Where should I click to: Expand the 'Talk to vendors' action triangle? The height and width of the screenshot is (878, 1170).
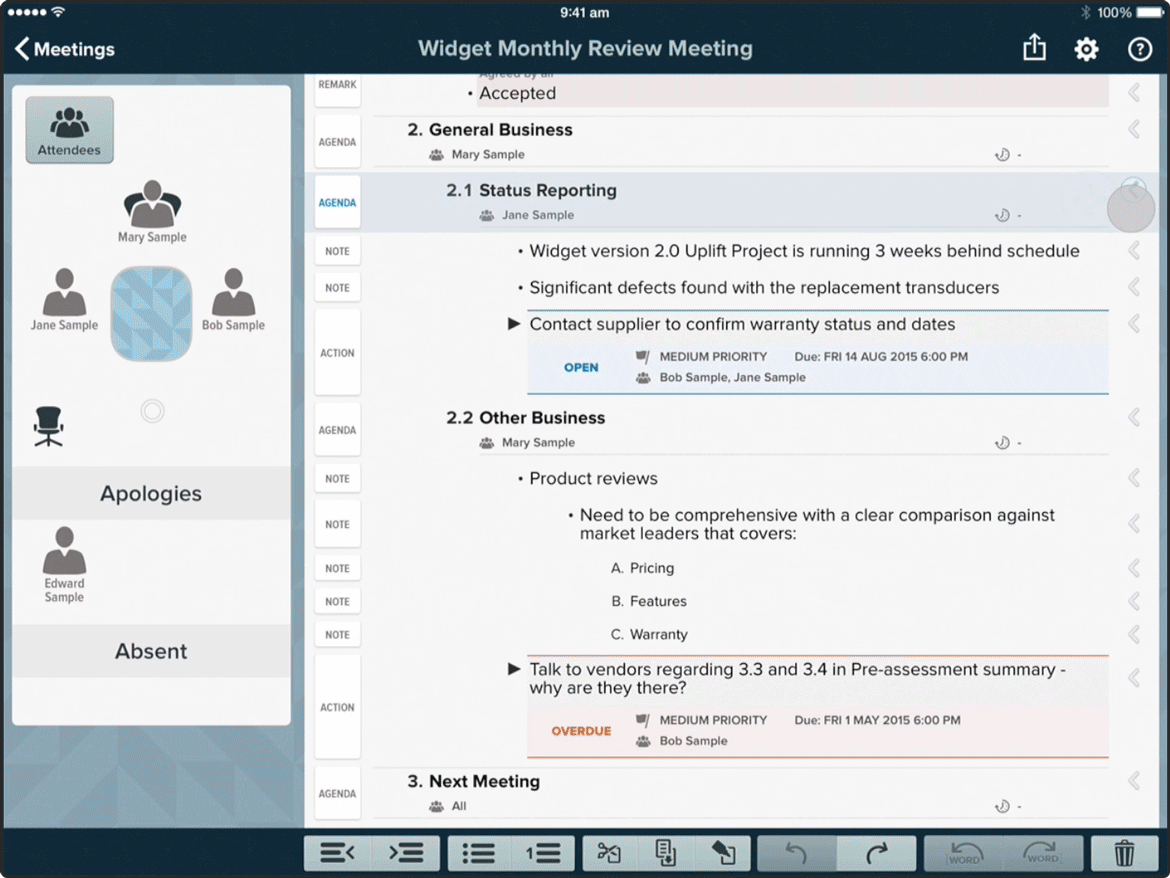pyautogui.click(x=514, y=669)
